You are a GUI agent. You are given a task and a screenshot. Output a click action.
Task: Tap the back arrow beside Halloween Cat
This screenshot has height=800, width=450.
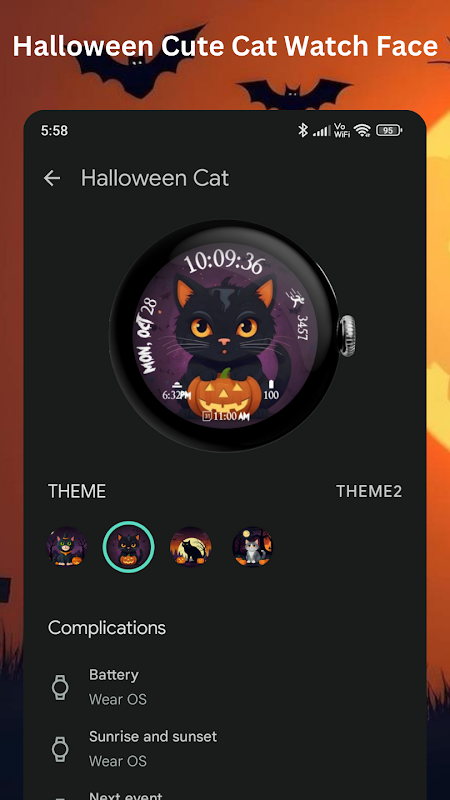click(52, 178)
